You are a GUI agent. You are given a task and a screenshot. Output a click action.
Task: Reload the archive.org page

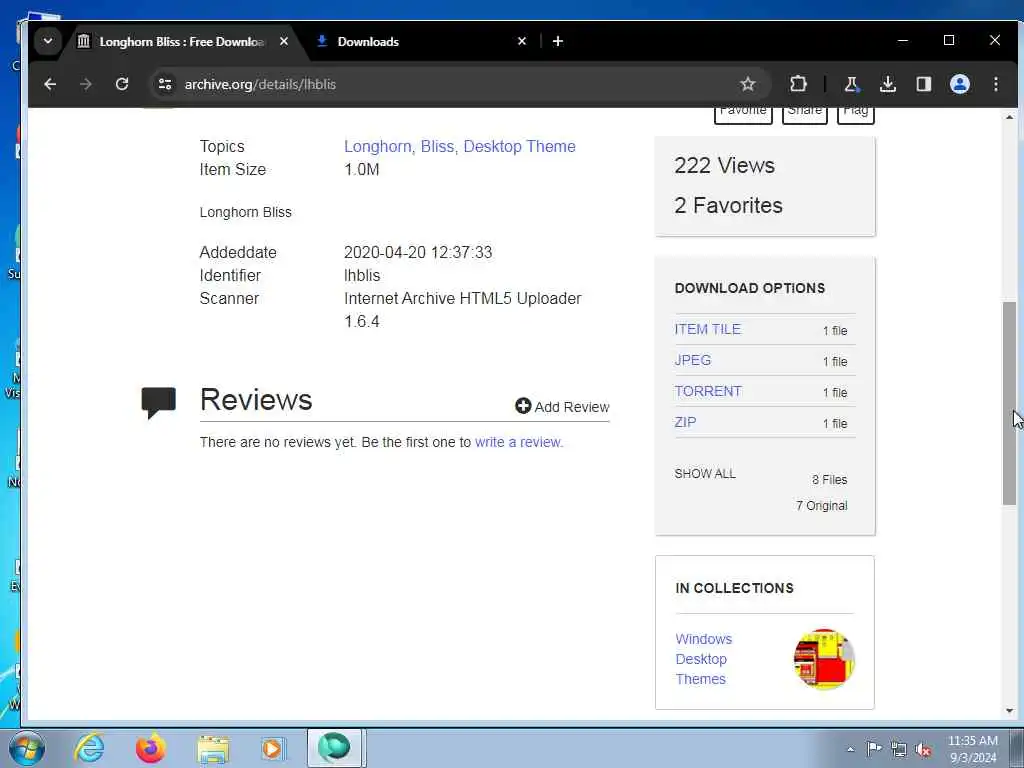[x=121, y=84]
